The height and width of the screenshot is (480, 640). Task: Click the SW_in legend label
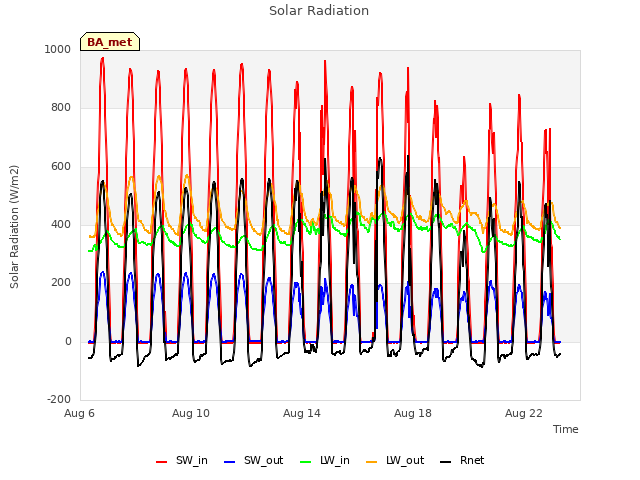[x=191, y=460]
